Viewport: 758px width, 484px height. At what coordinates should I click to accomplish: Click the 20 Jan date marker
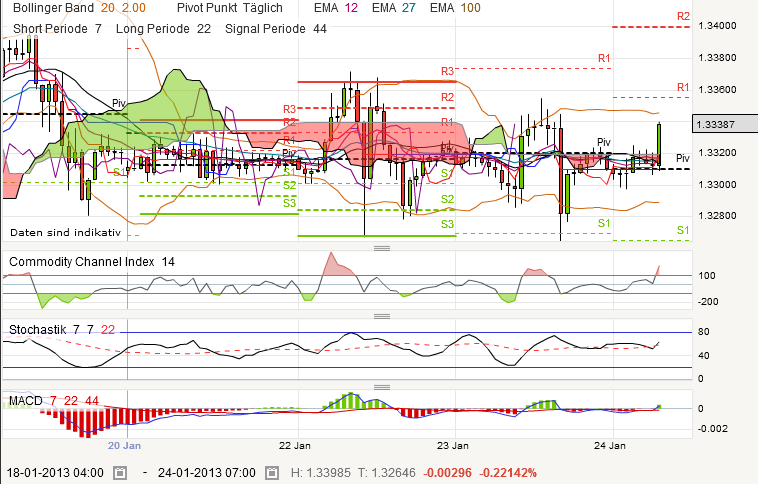coord(124,445)
